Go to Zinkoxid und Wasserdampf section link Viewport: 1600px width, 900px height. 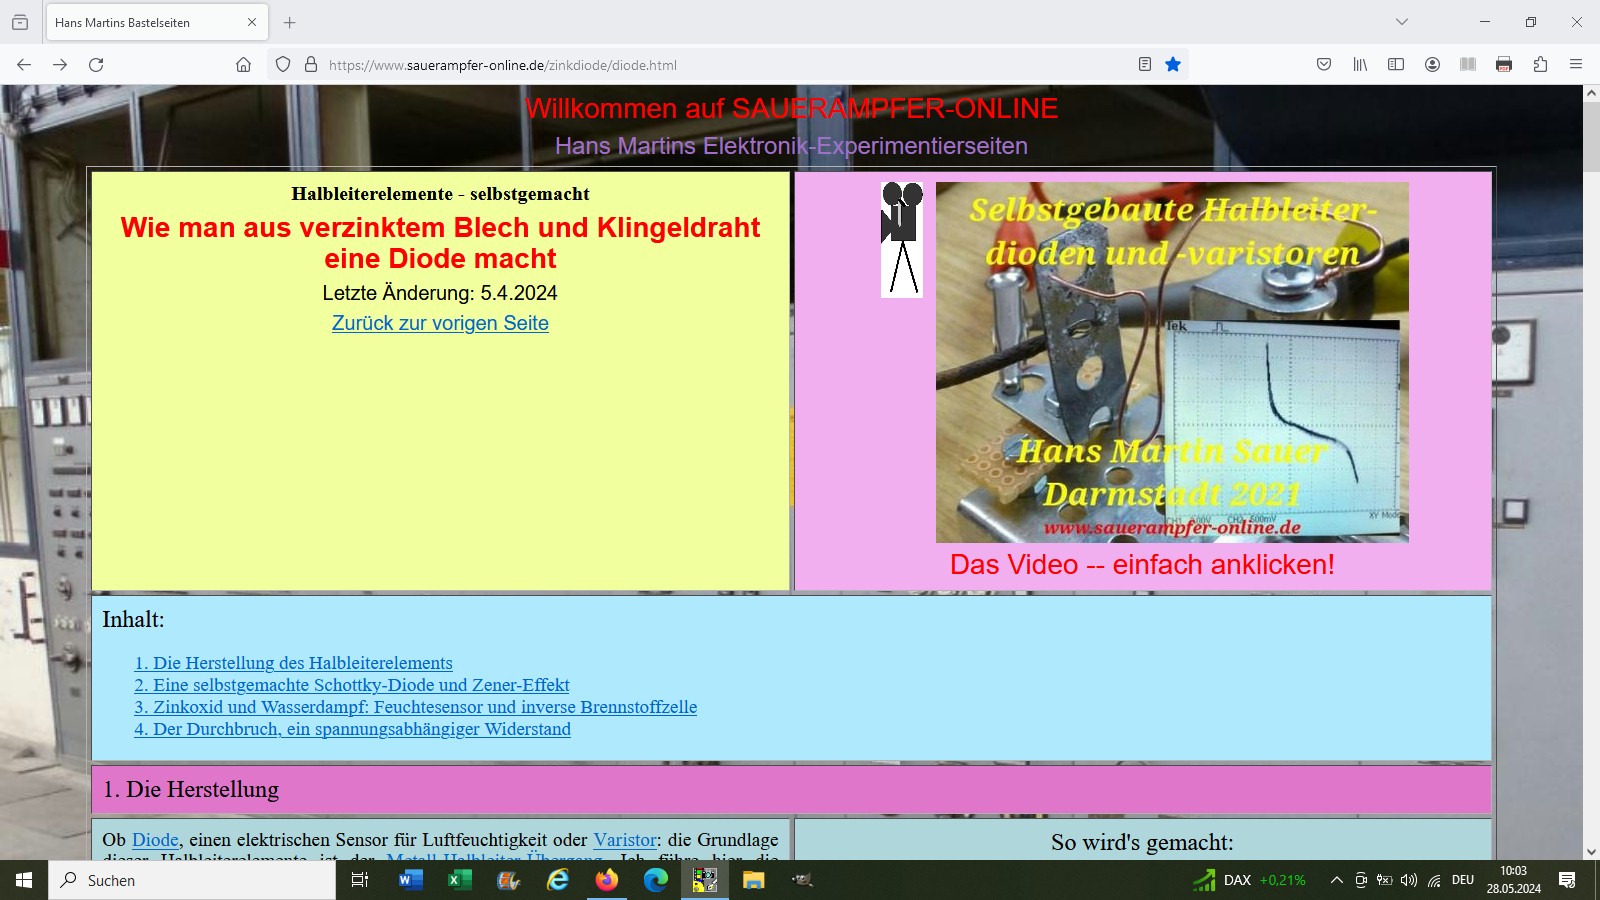(x=416, y=707)
